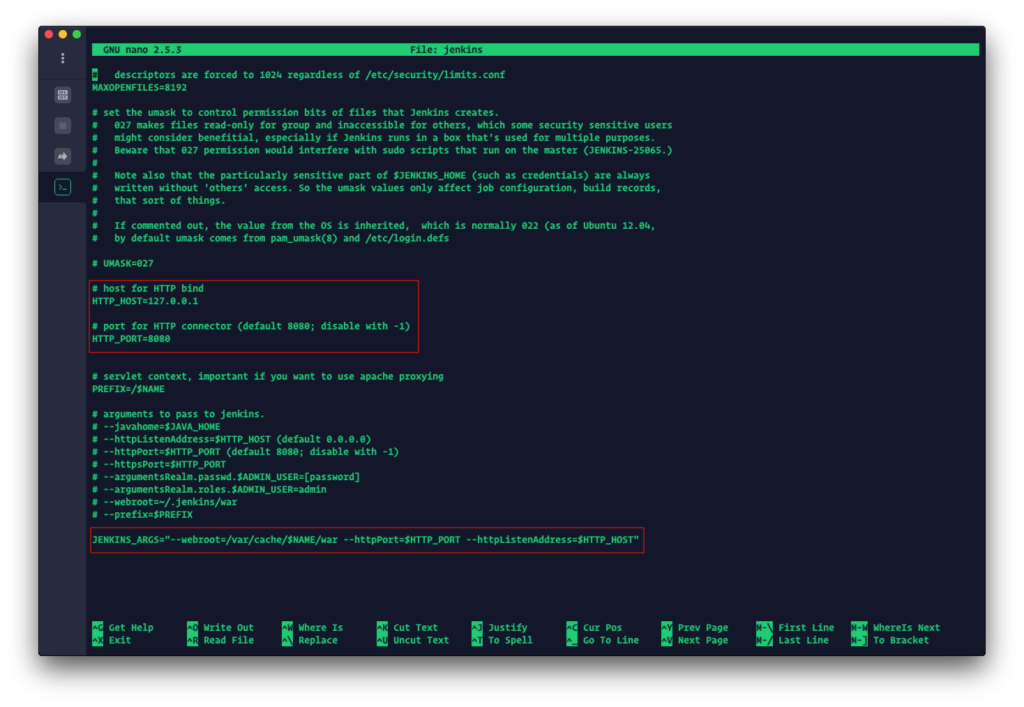
Task: Click the Where Is shortcut
Action: (319, 628)
